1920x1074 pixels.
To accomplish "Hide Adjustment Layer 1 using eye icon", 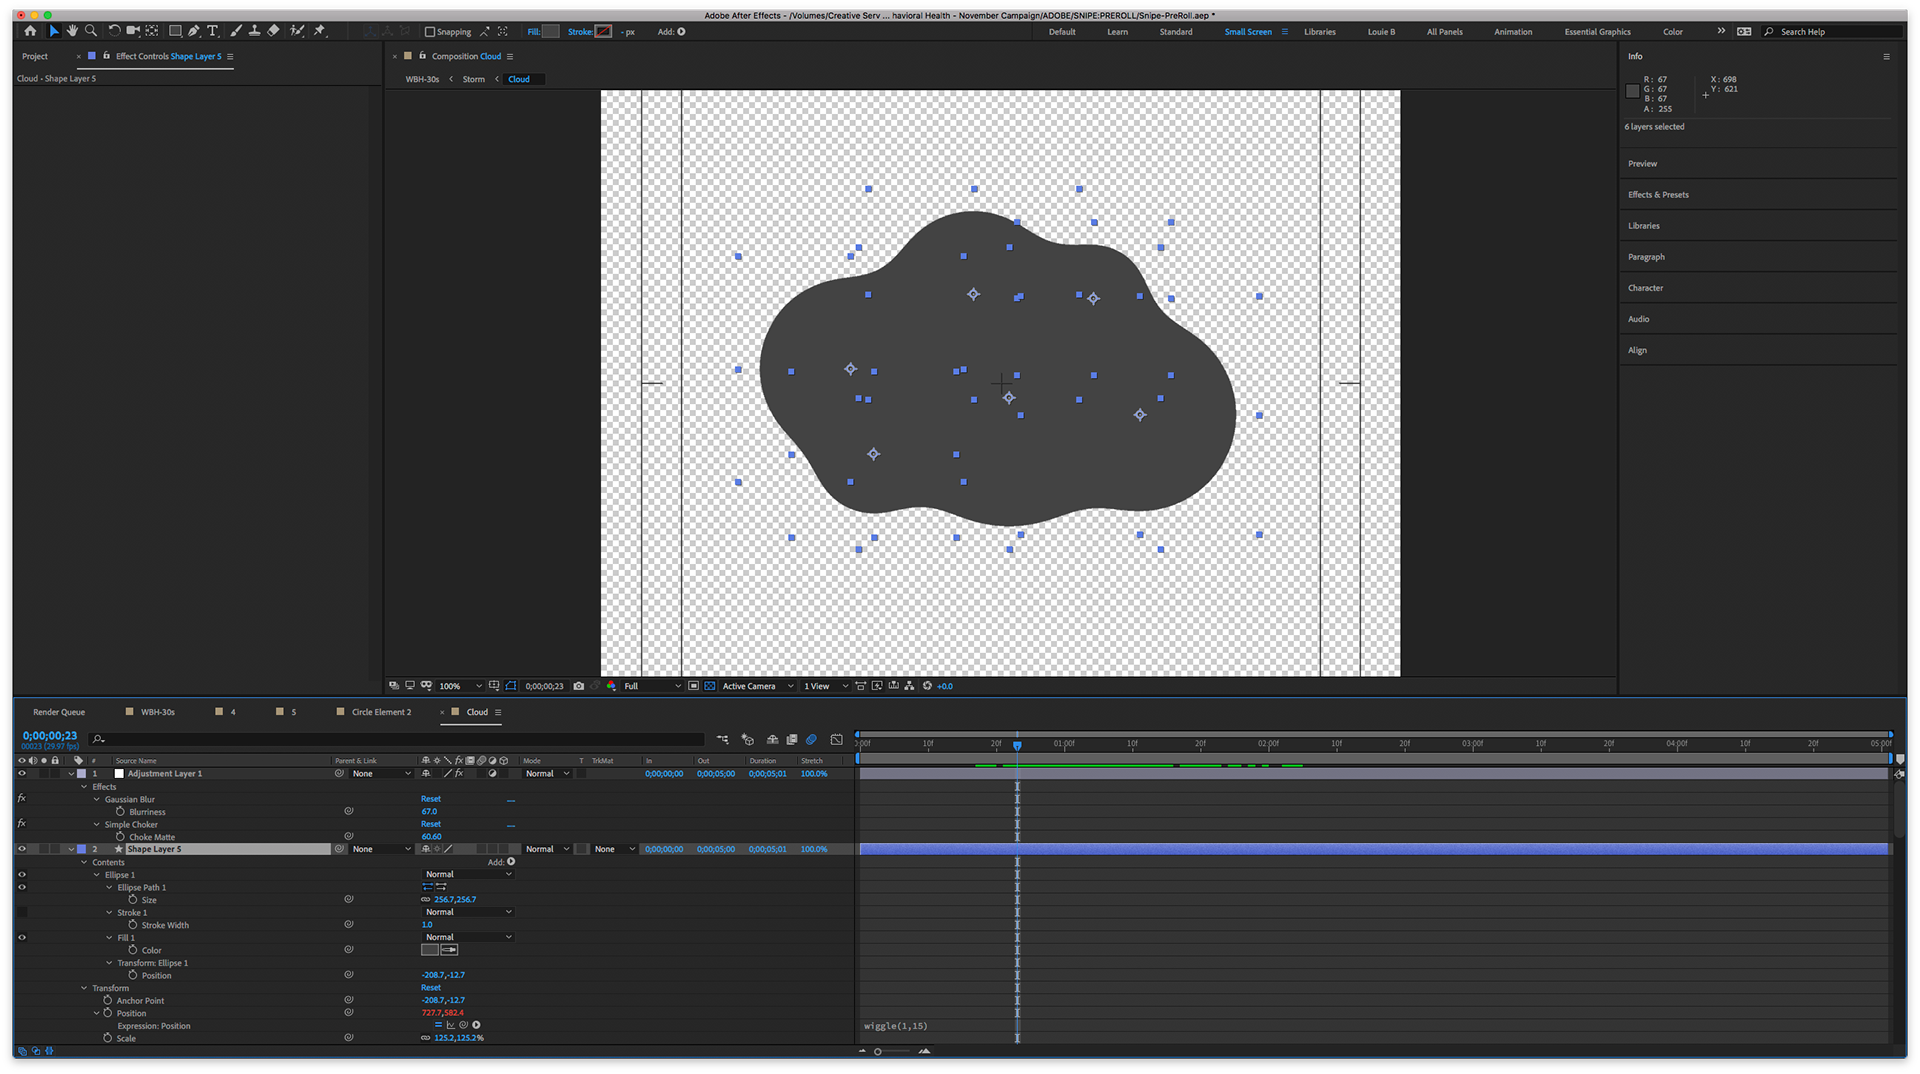I will pos(22,773).
